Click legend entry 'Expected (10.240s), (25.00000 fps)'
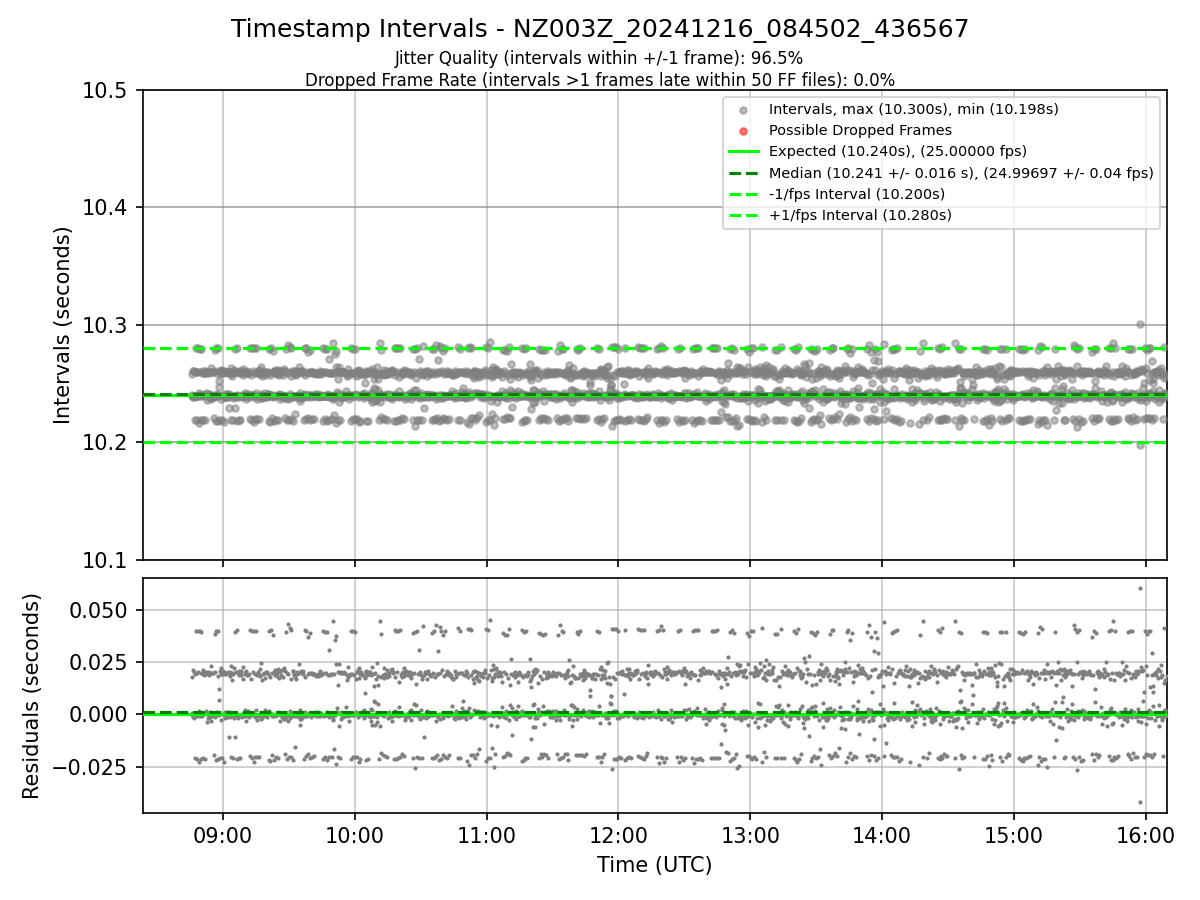This screenshot has height=900, width=1200. coord(898,151)
